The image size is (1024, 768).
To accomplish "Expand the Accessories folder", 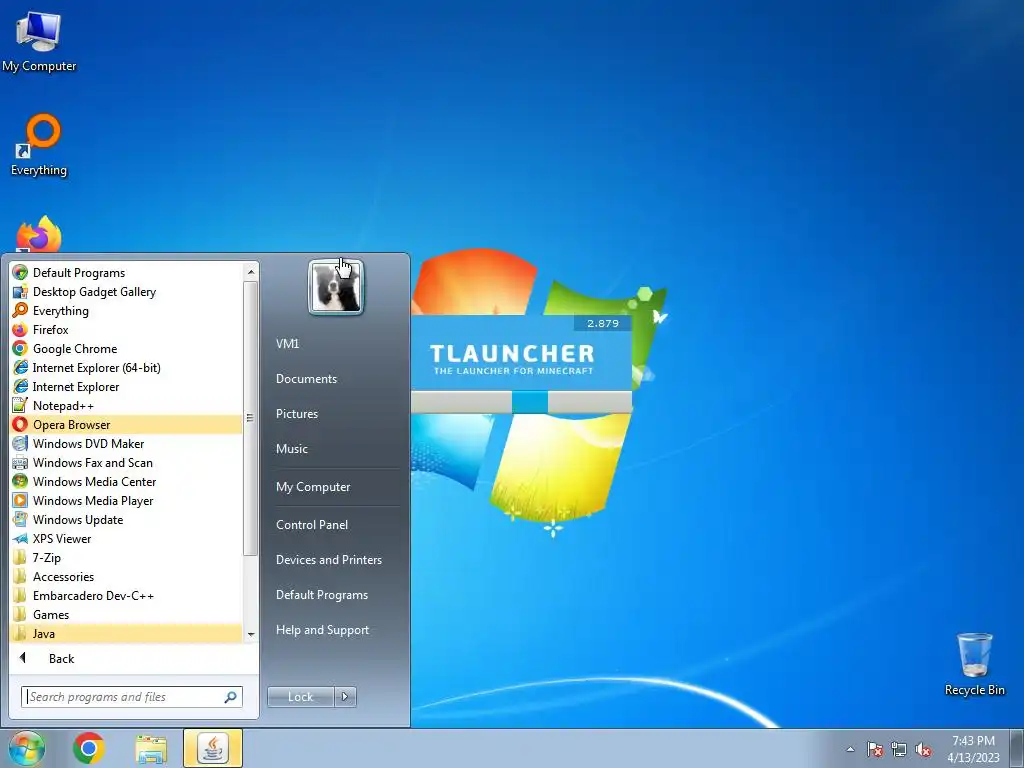I will (126, 576).
